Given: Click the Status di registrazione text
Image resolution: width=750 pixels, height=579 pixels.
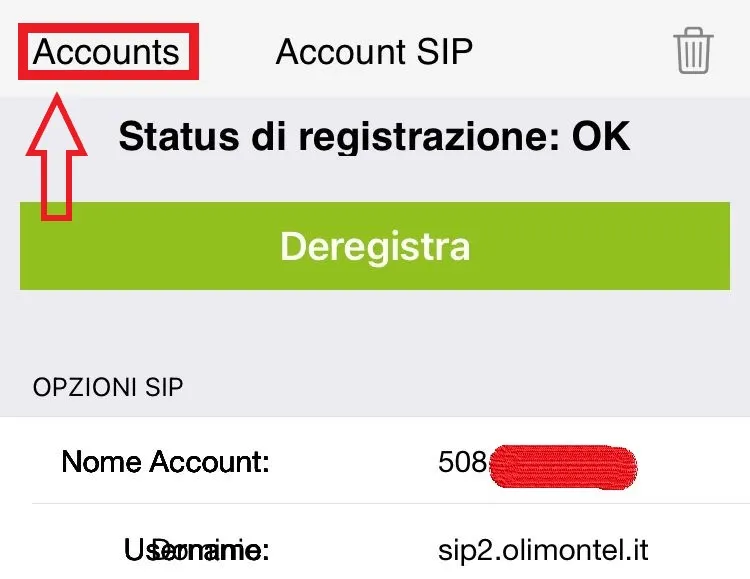Looking at the screenshot, I should pos(374,137).
